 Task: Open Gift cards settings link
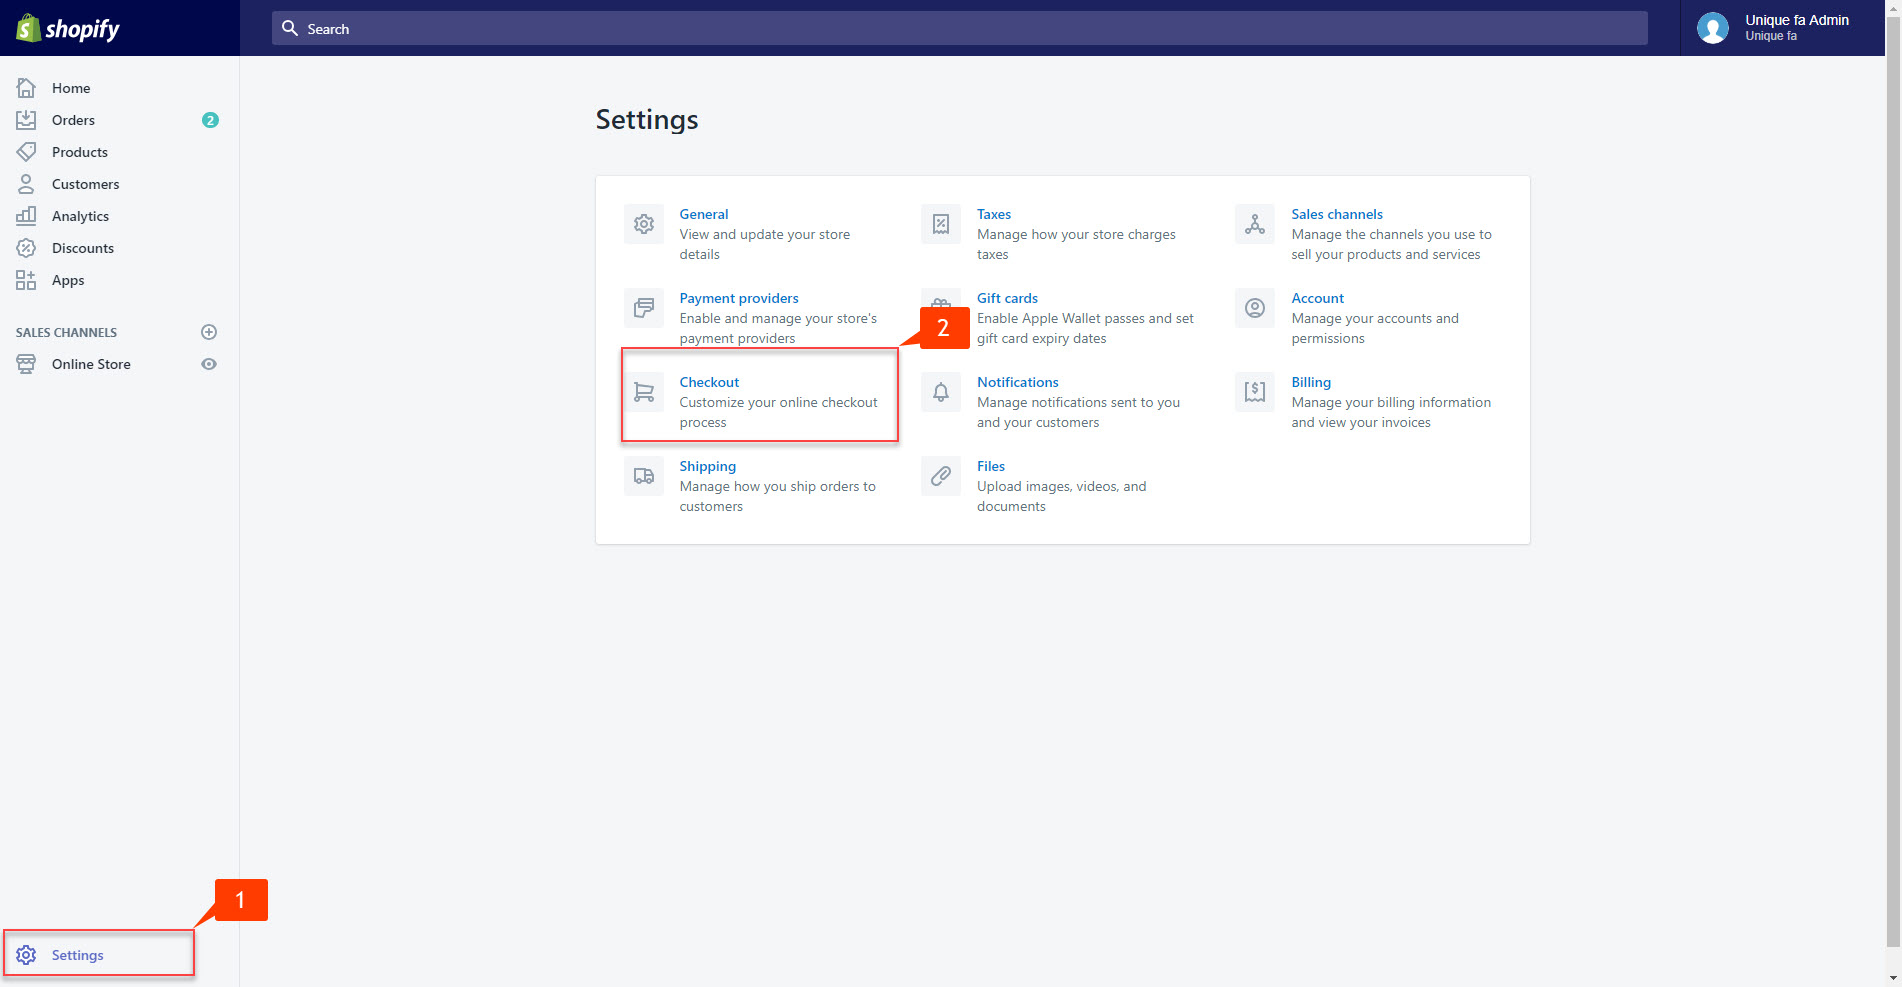1007,298
